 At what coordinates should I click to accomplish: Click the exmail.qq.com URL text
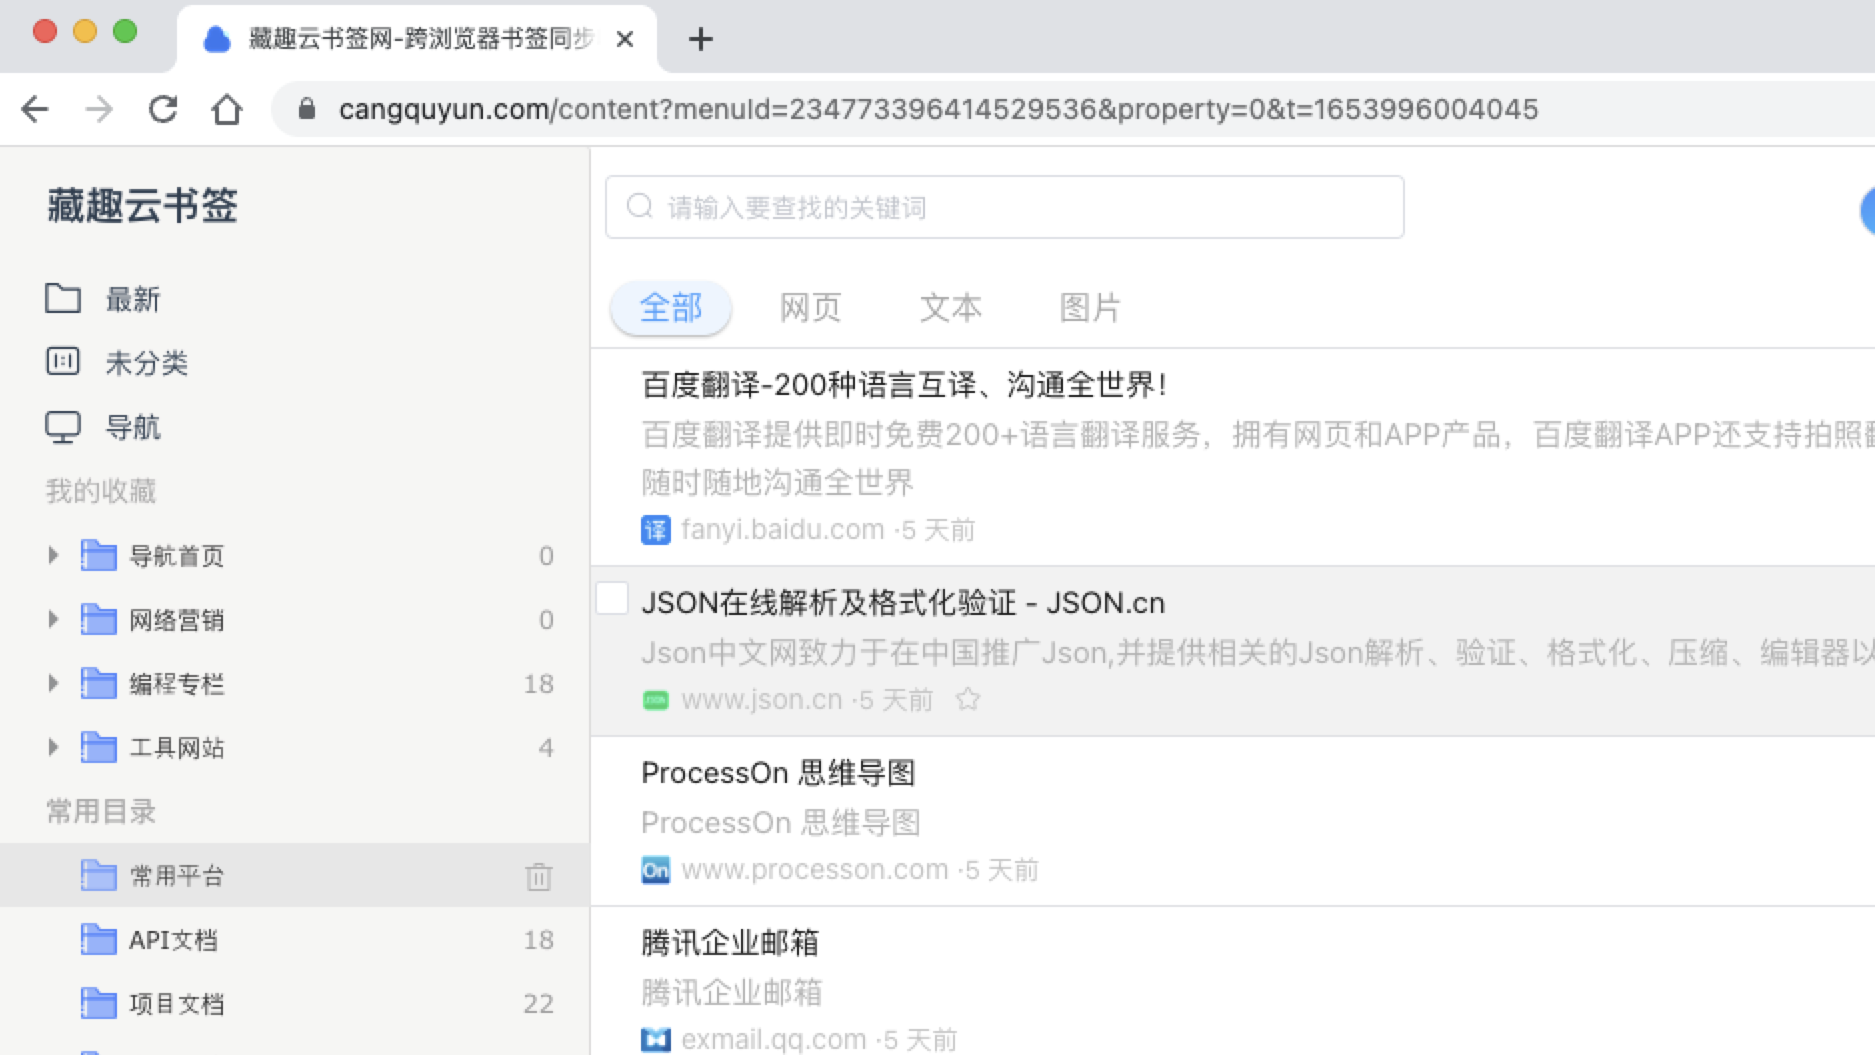point(774,1040)
